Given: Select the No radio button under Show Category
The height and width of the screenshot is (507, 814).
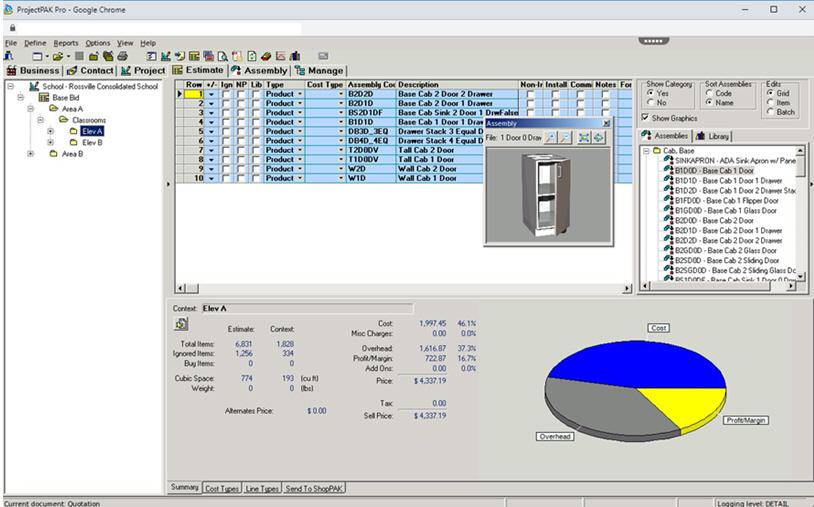Looking at the screenshot, I should coord(650,102).
